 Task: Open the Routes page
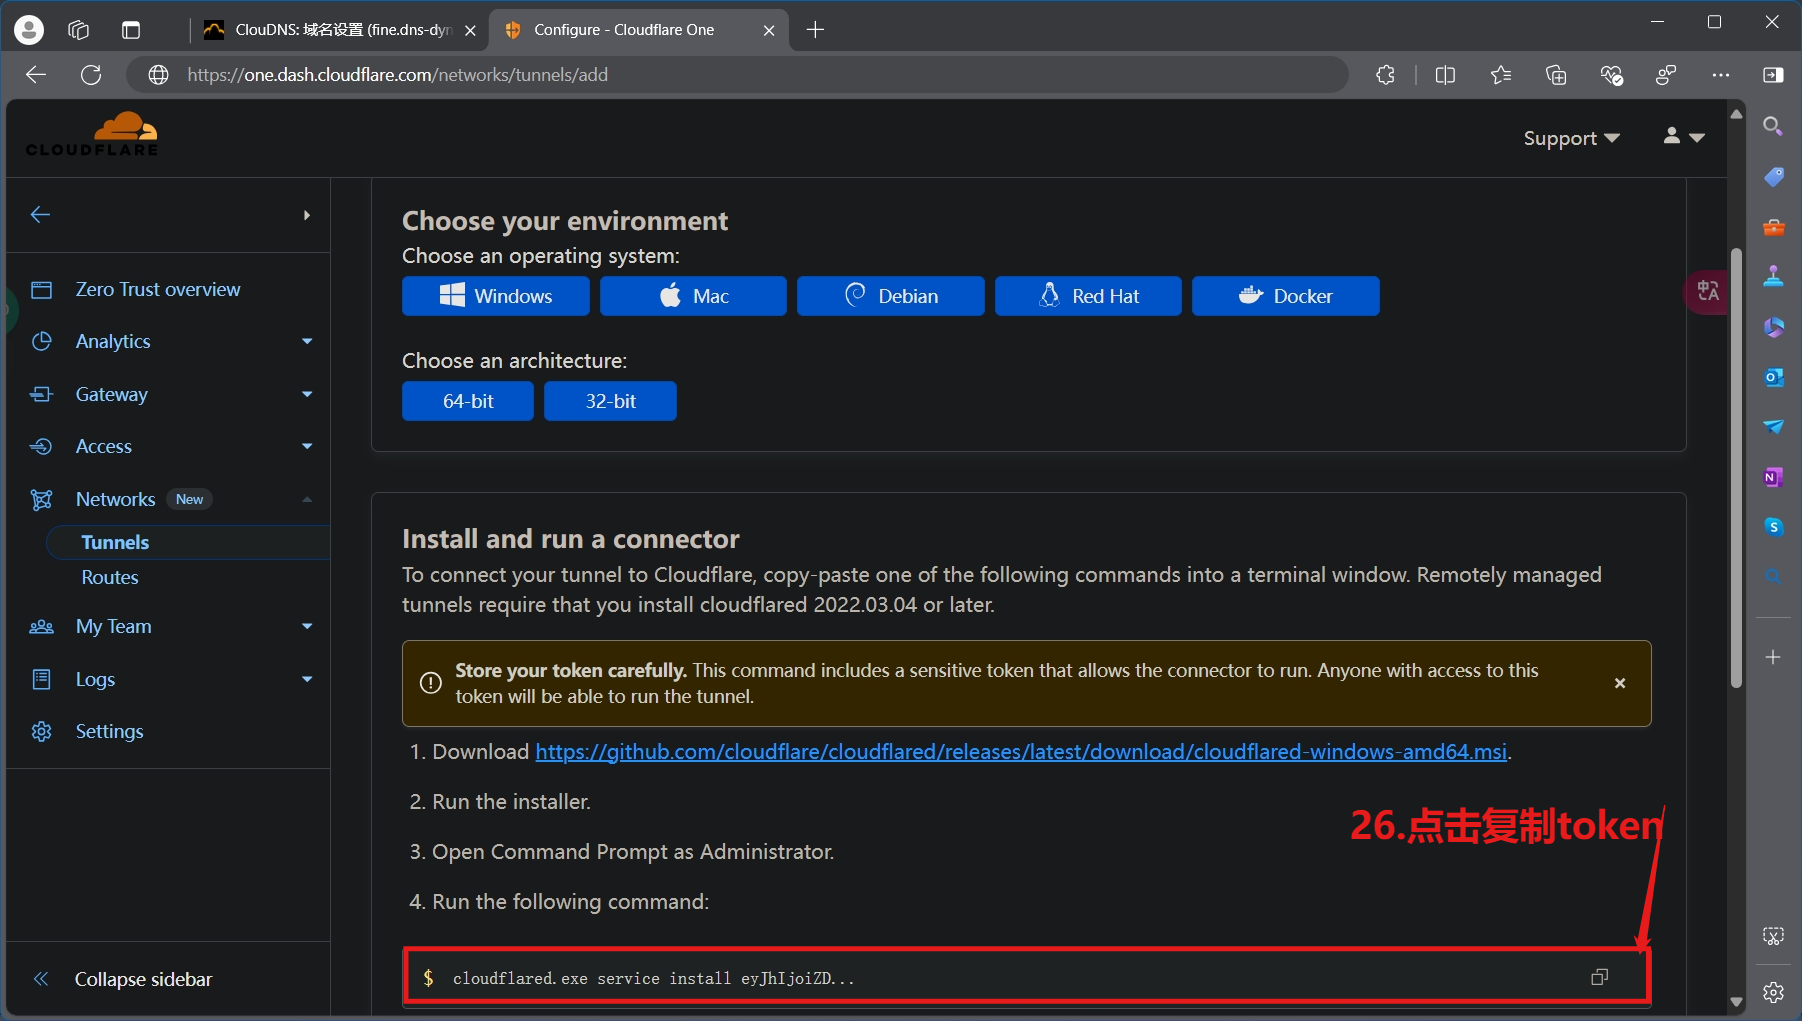(x=110, y=577)
